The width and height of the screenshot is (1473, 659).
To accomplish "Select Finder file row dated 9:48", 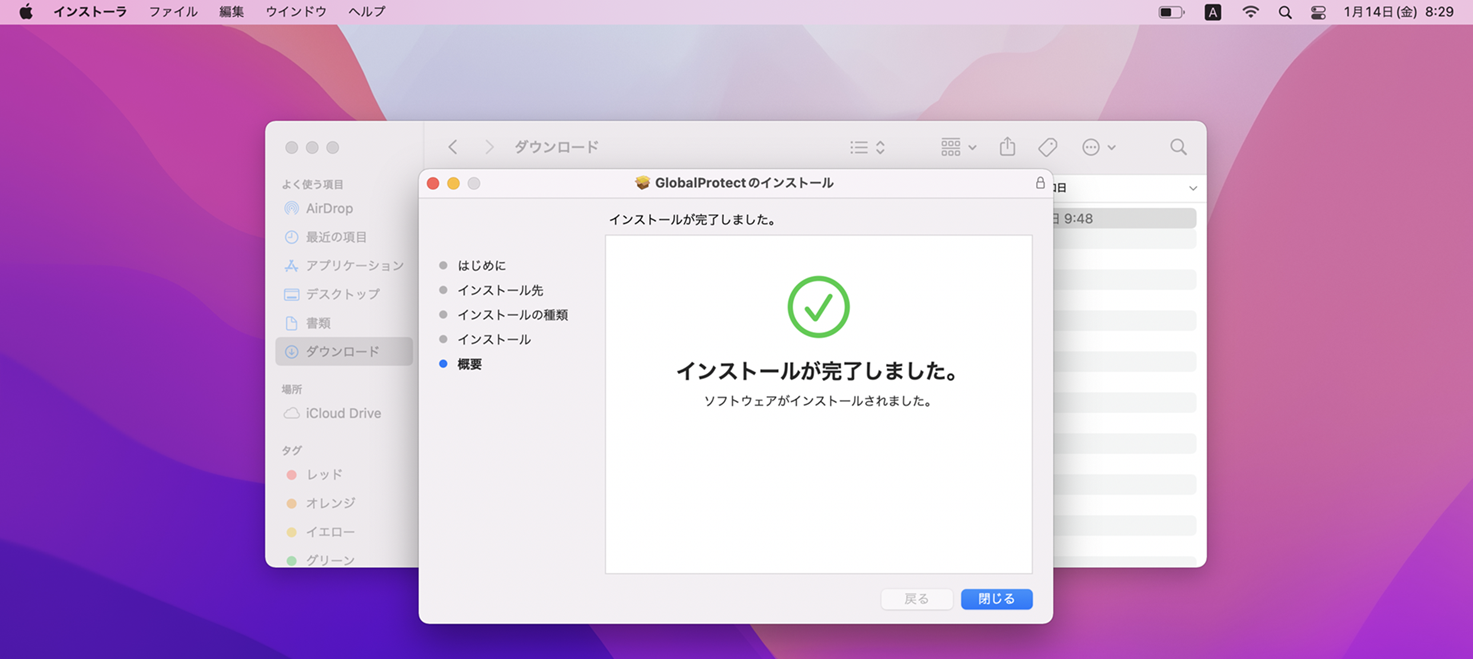I will pyautogui.click(x=1125, y=218).
